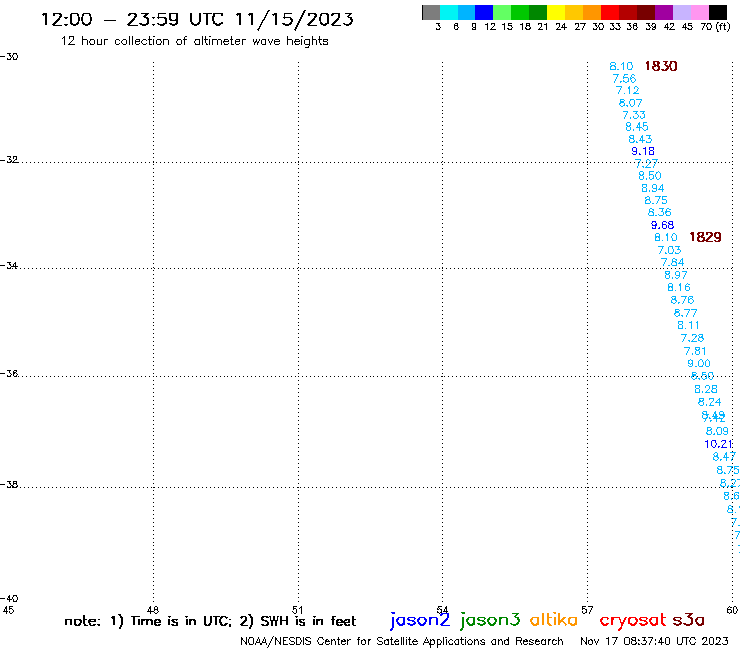This screenshot has height=650, width=740.
Task: Click the black legend color swatch
Action: coord(718,12)
